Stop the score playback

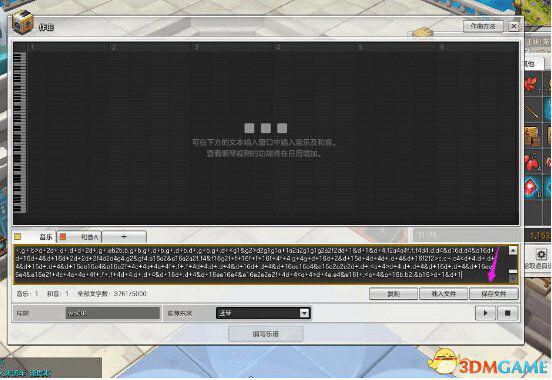click(507, 313)
